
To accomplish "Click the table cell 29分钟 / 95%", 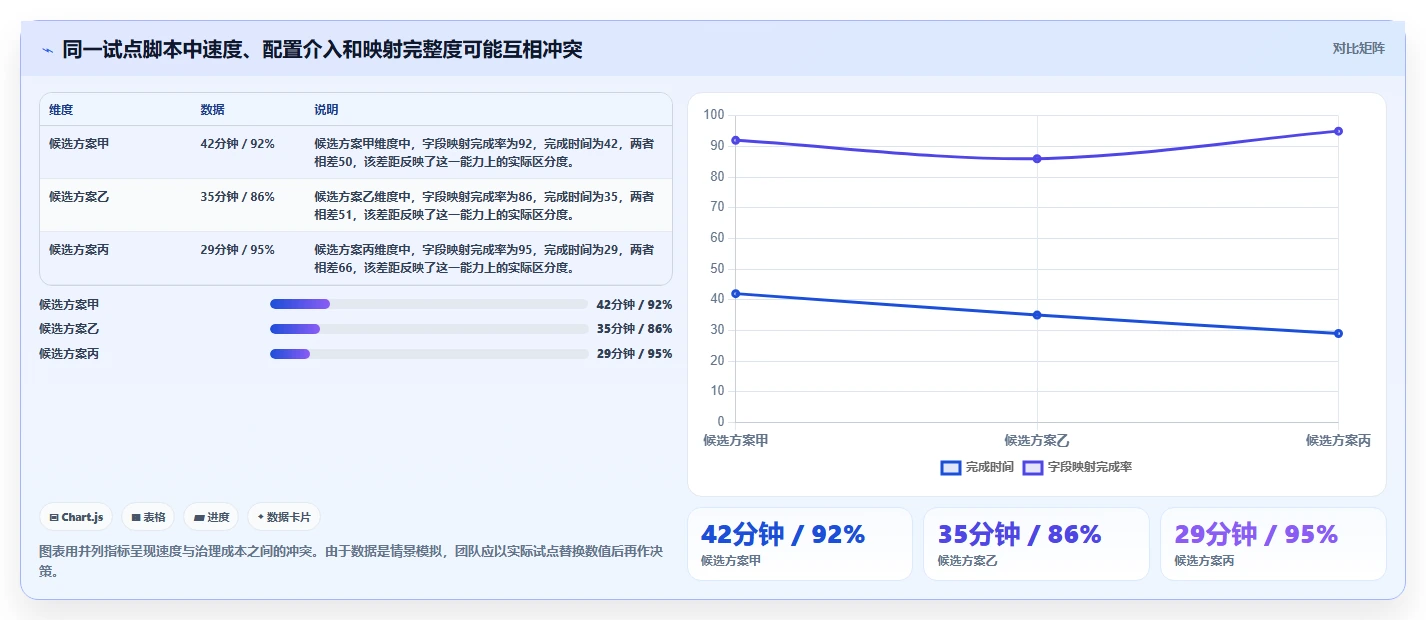I will [237, 249].
